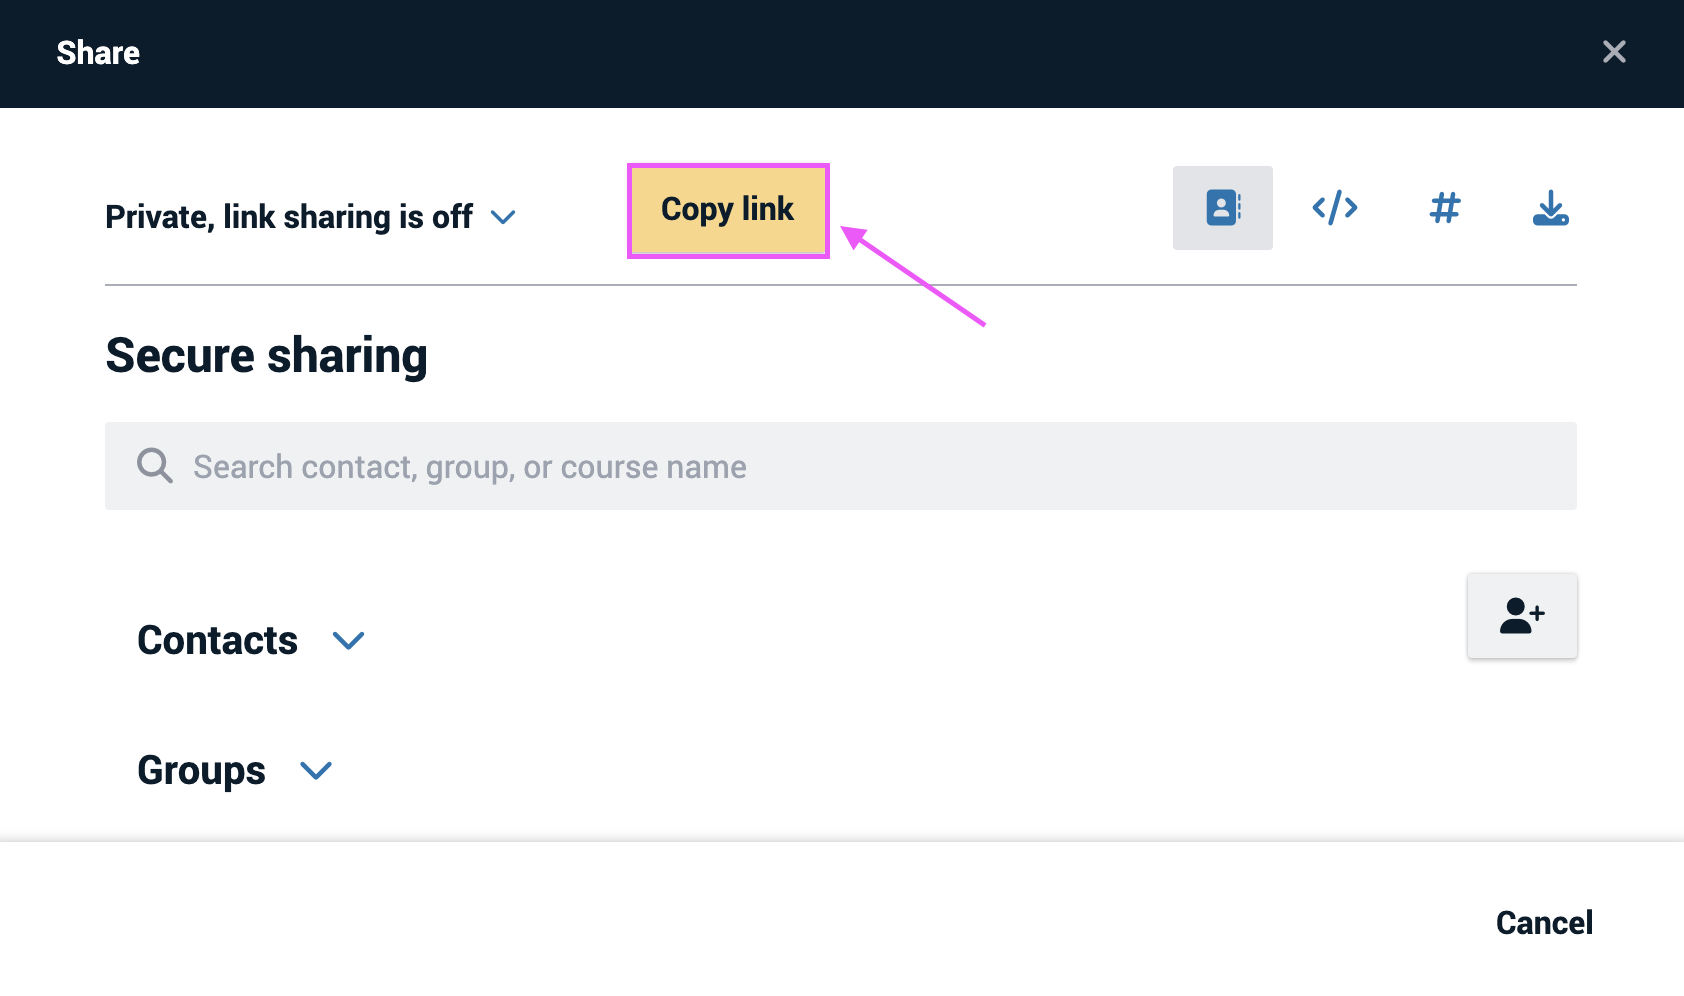Image resolution: width=1684 pixels, height=996 pixels.
Task: Add a new contact with person-plus icon
Action: 1522,616
